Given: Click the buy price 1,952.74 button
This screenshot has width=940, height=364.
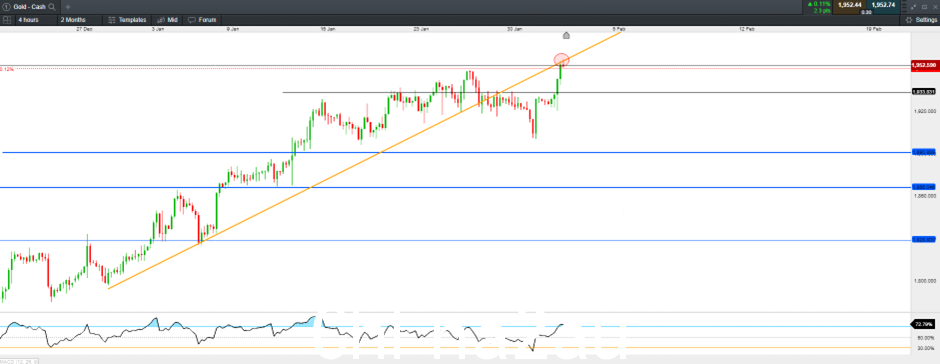Looking at the screenshot, I should click(883, 5).
